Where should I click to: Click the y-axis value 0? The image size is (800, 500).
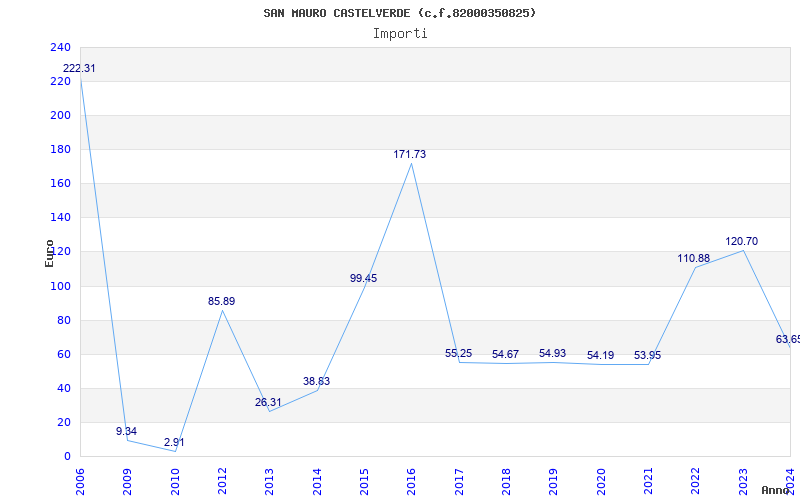click(67, 457)
